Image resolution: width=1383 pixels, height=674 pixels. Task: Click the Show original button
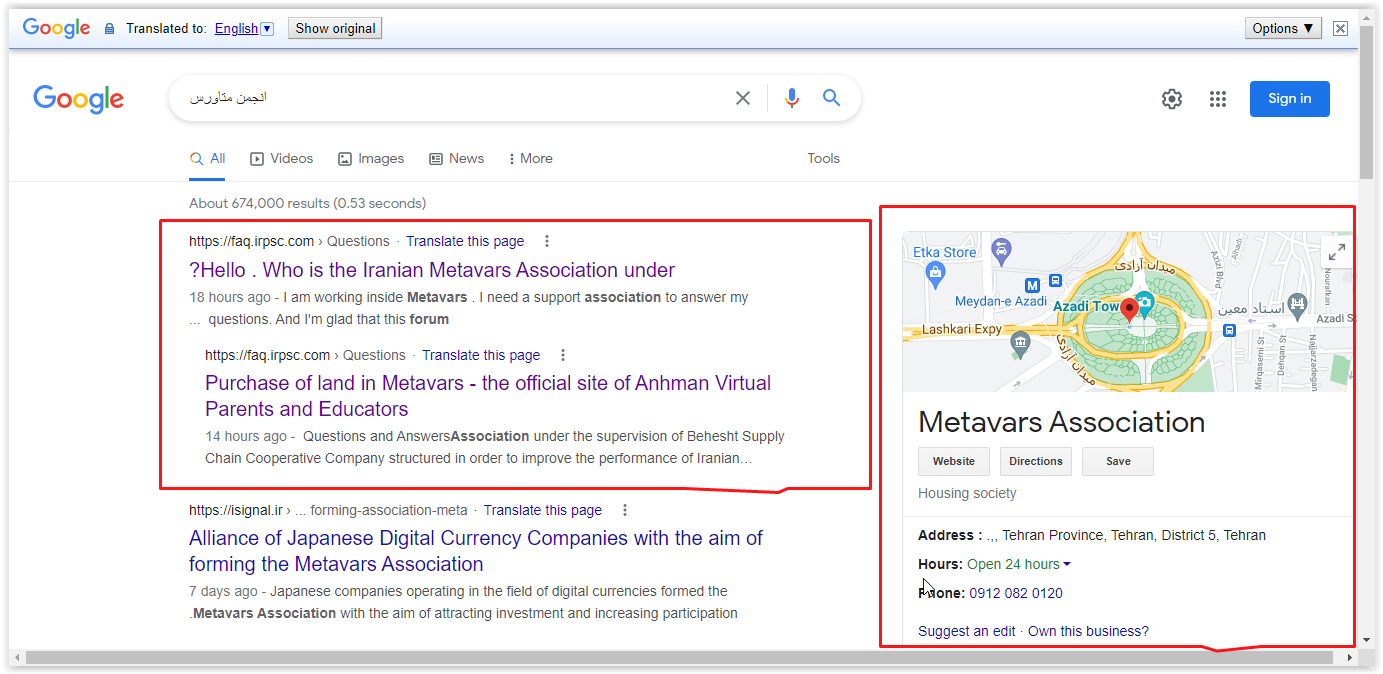(x=335, y=28)
